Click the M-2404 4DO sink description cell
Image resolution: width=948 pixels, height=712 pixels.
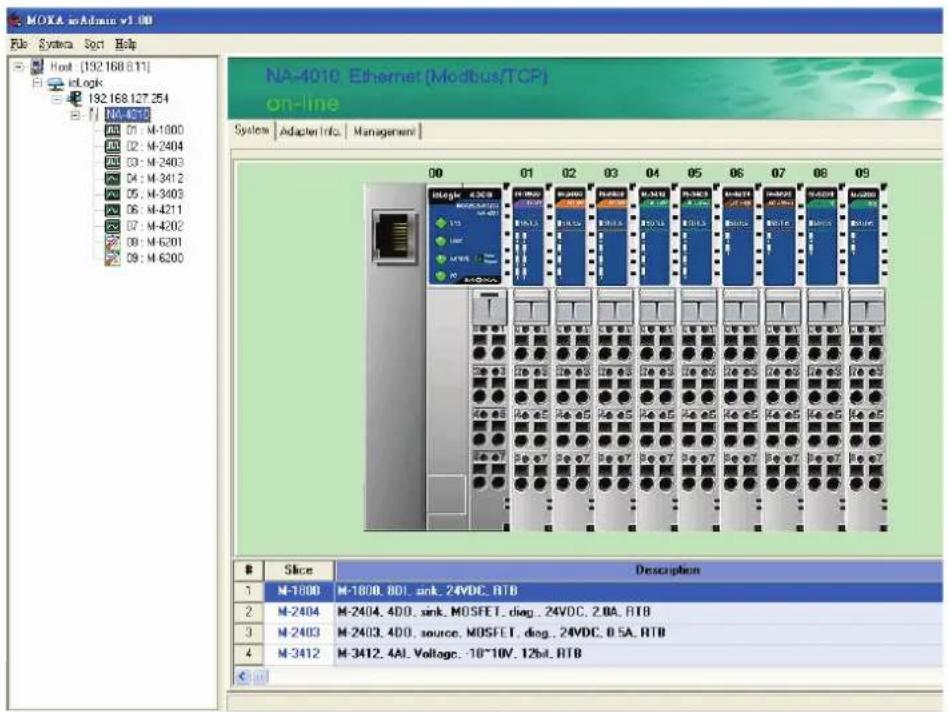[639, 612]
